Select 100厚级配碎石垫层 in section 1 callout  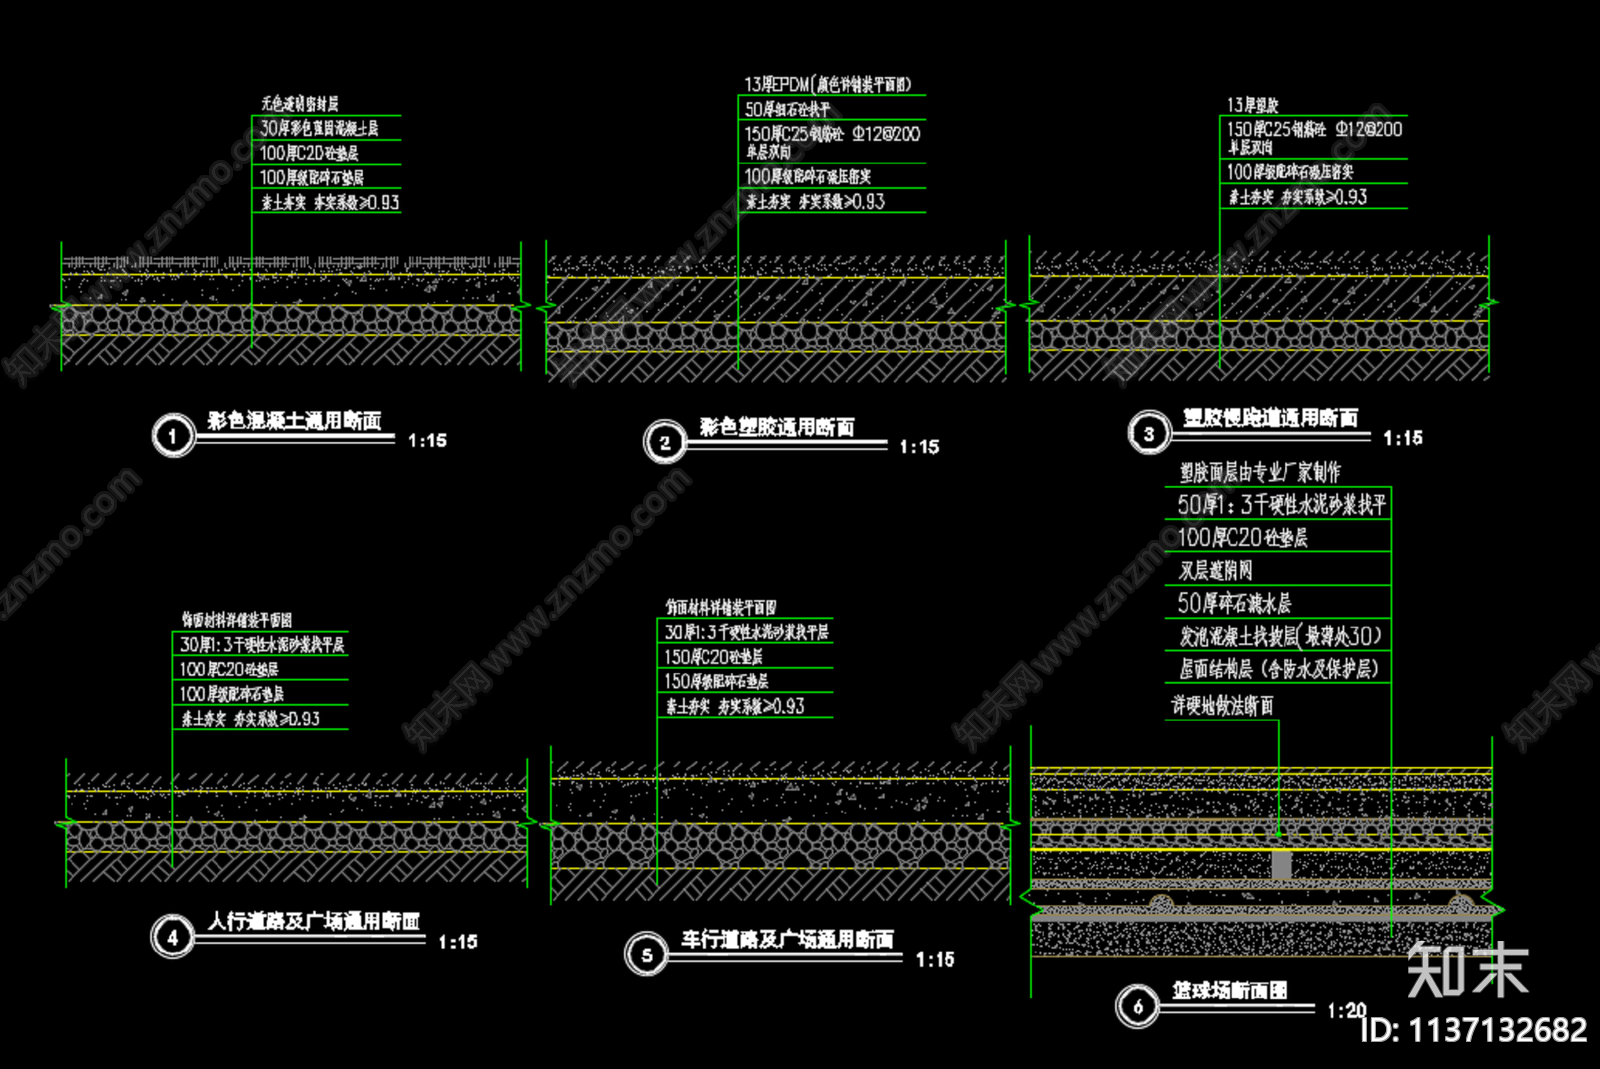click(312, 178)
